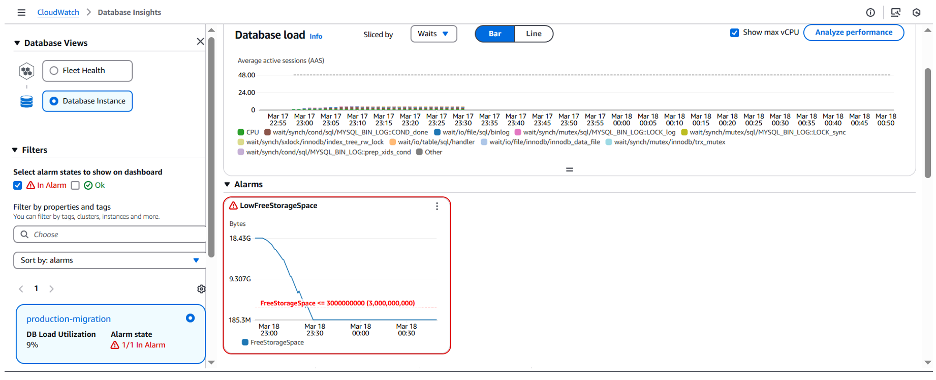Click the left panel scroll down arrow
The width and height of the screenshot is (936, 380).
pos(210,362)
